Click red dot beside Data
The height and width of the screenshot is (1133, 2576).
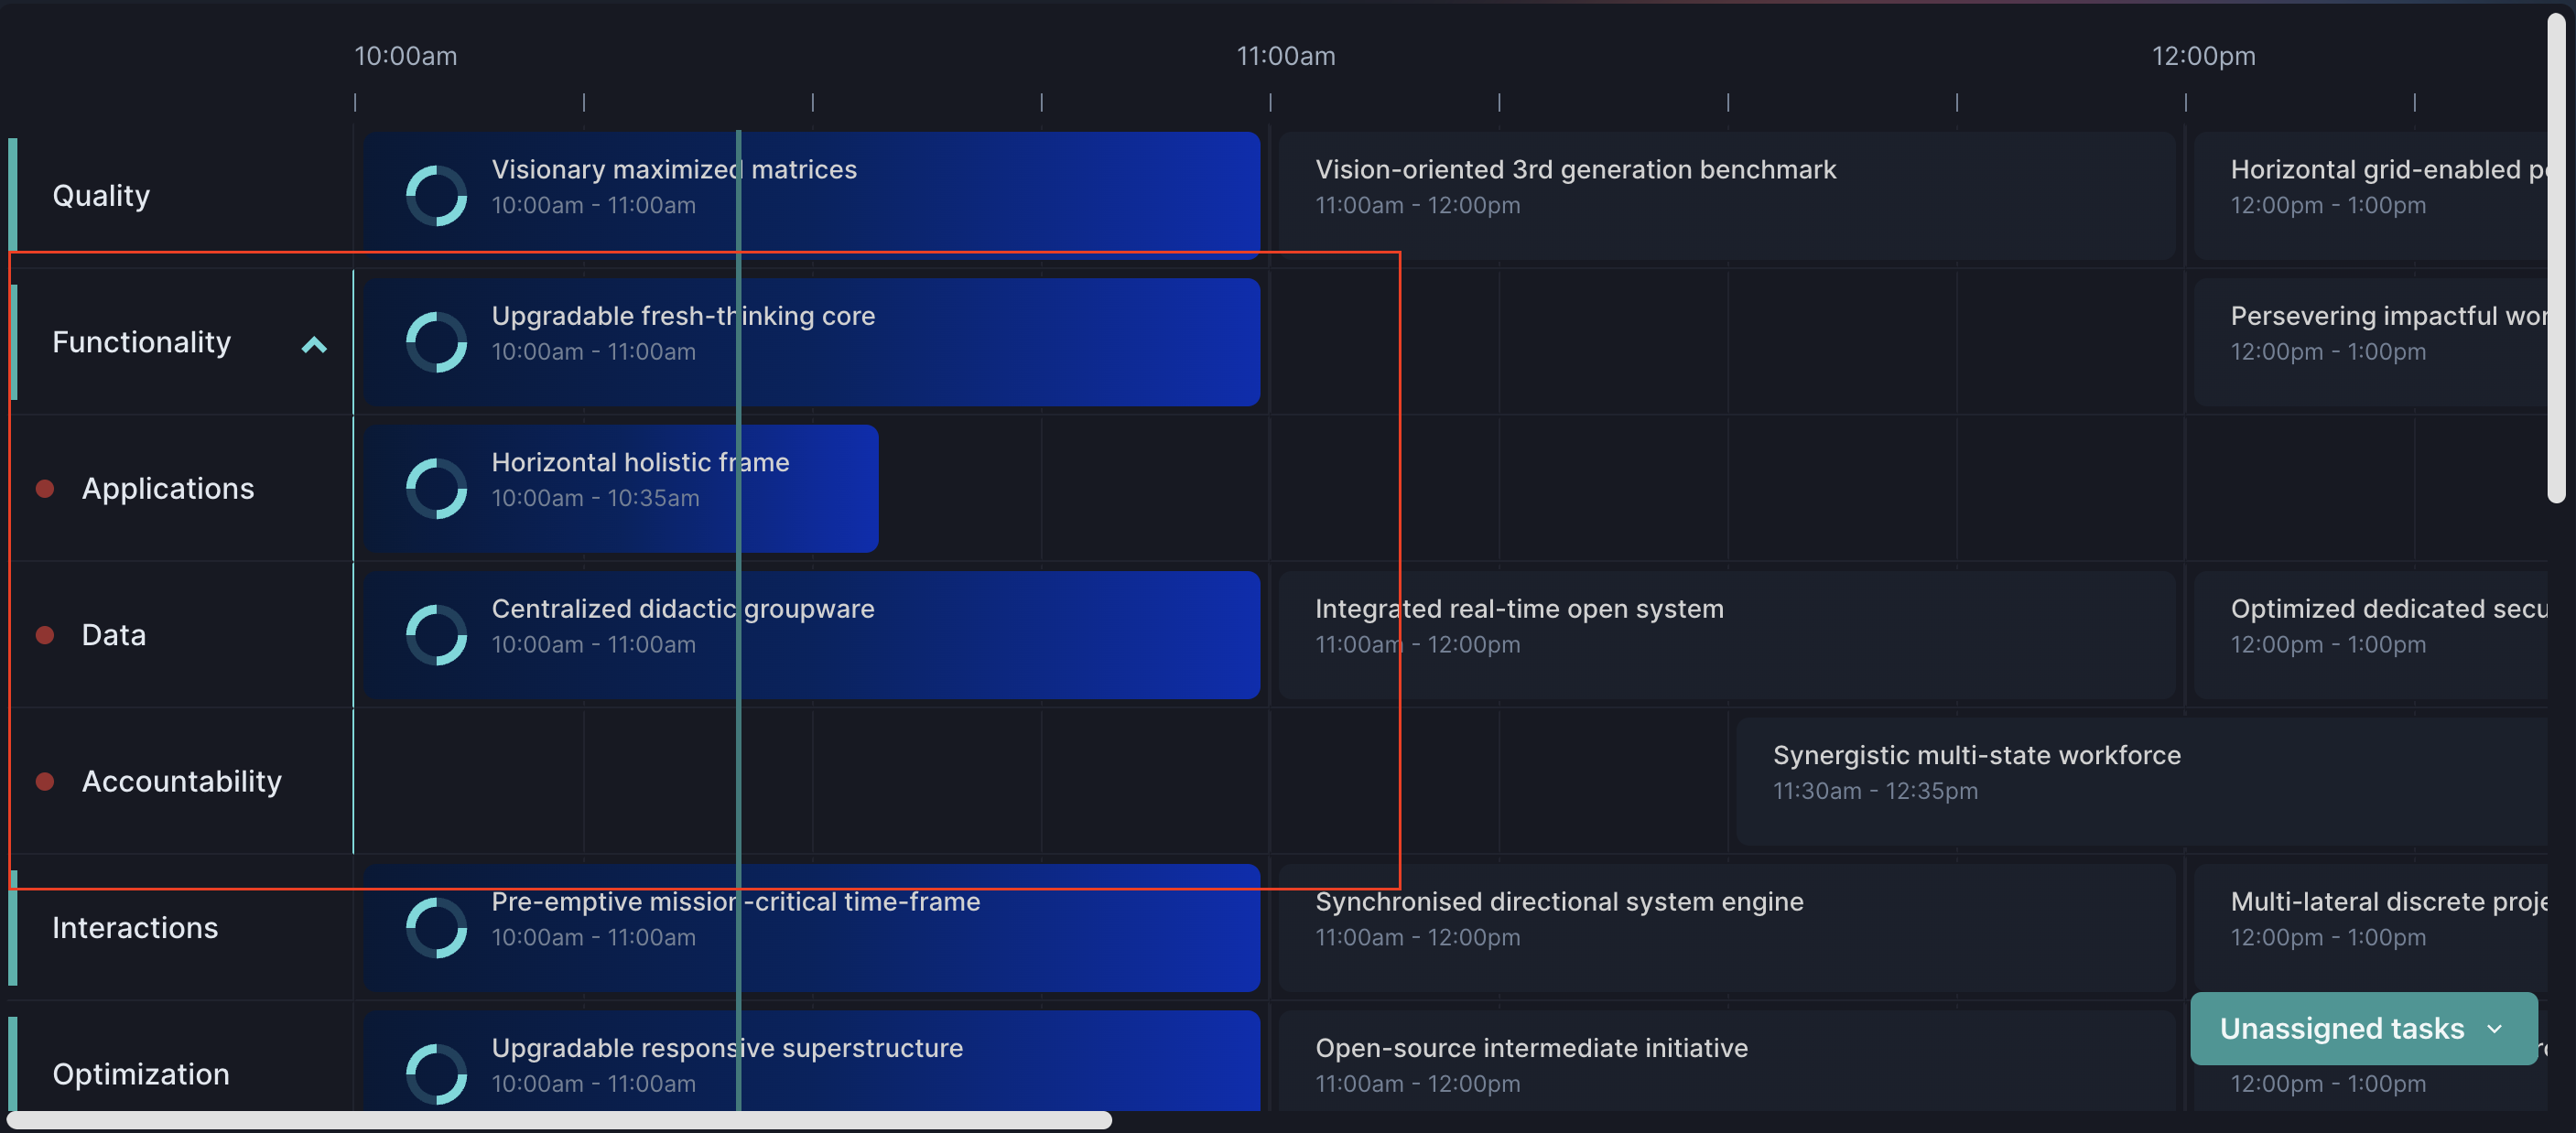(45, 635)
